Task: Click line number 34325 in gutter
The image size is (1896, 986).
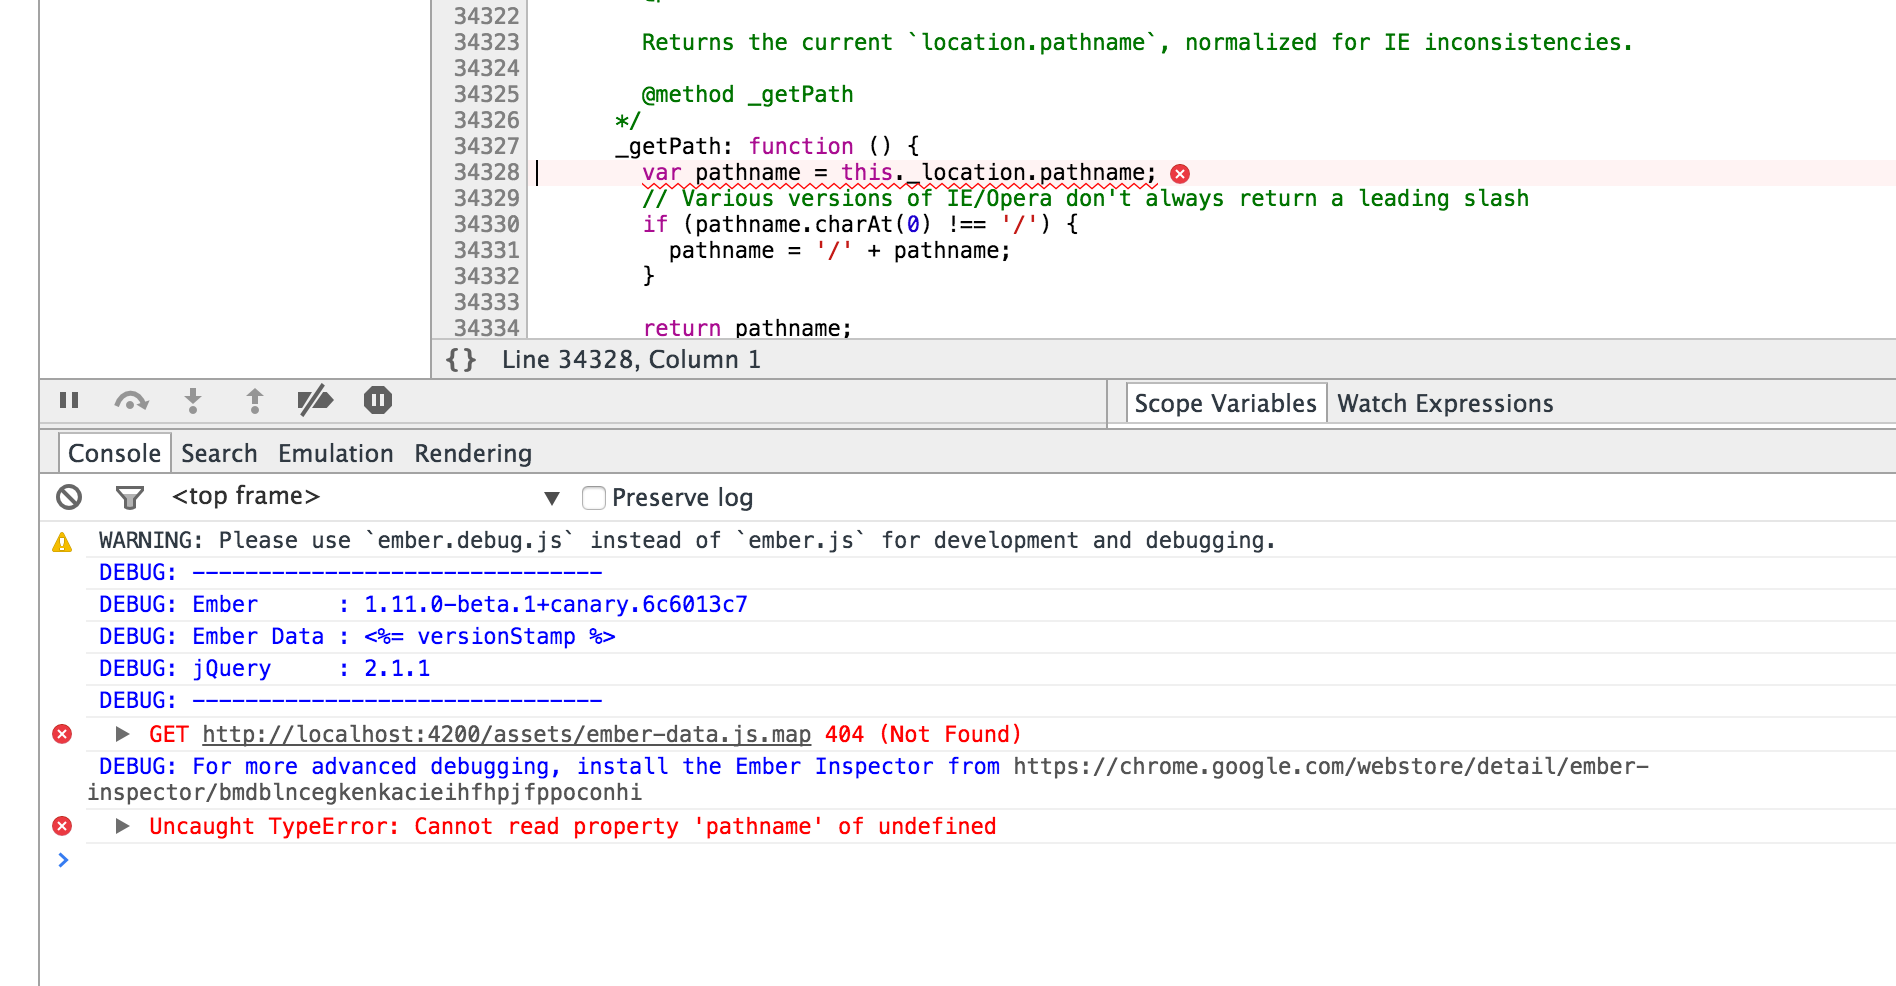Action: pos(486,94)
